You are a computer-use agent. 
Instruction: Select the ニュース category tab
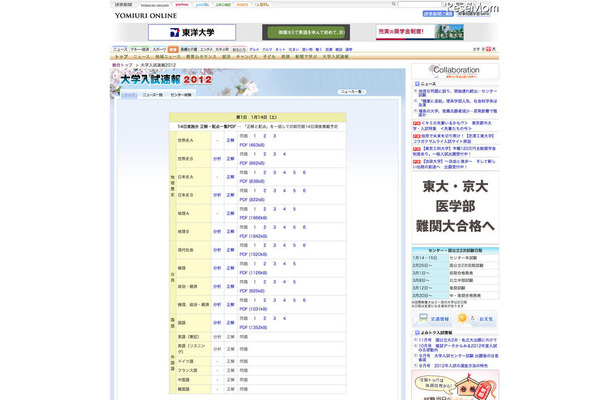click(120, 49)
